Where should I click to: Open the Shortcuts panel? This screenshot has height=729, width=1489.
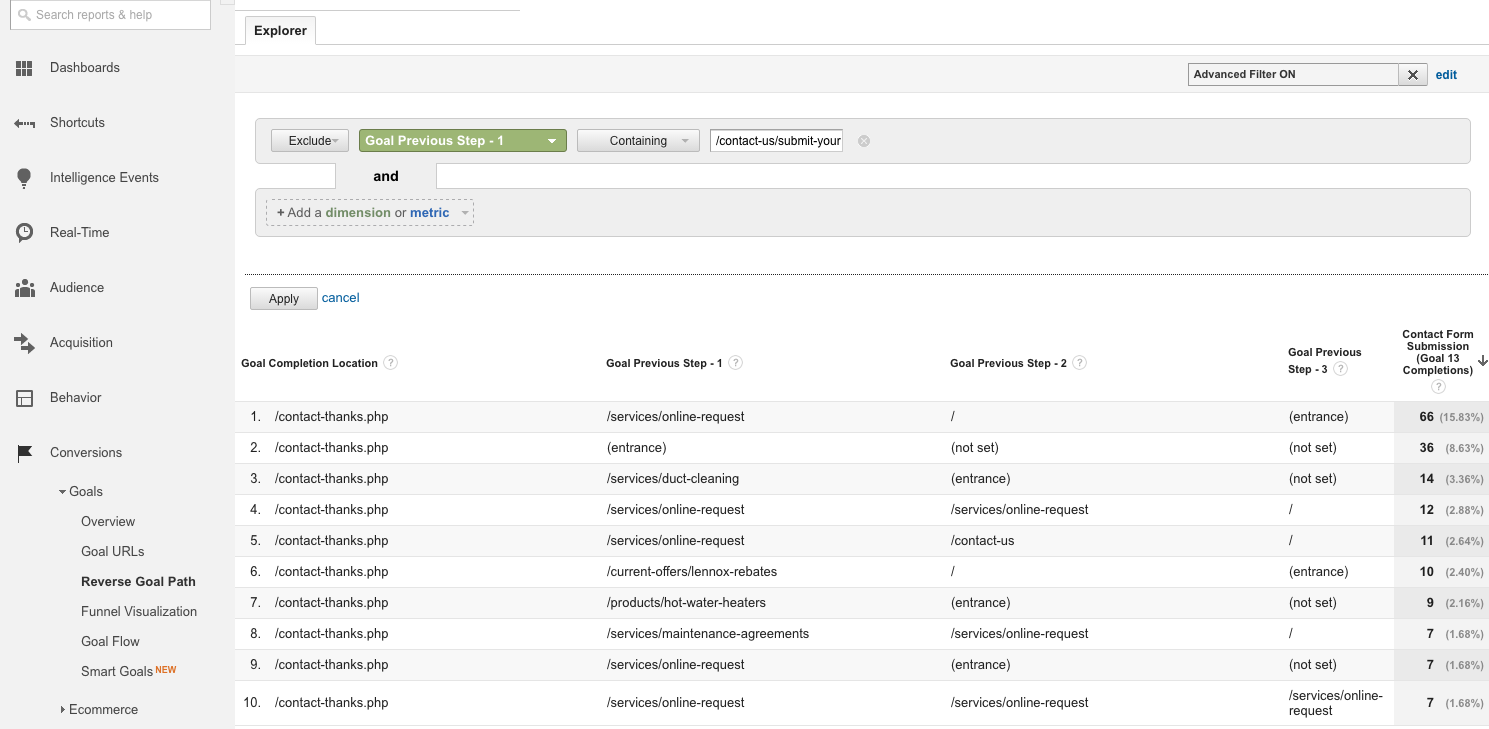point(77,122)
